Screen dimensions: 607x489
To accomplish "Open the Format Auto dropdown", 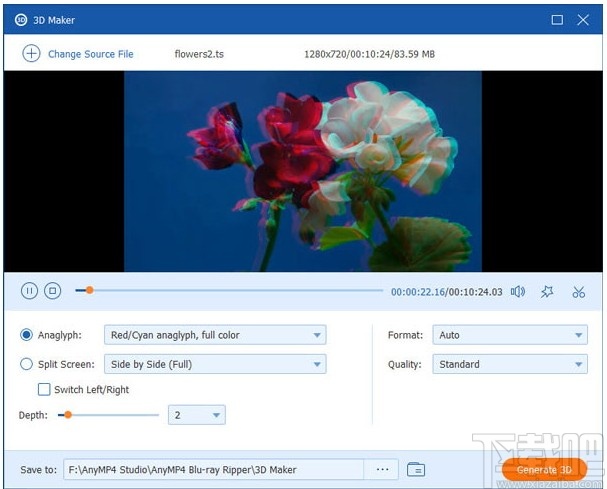I will 510,335.
